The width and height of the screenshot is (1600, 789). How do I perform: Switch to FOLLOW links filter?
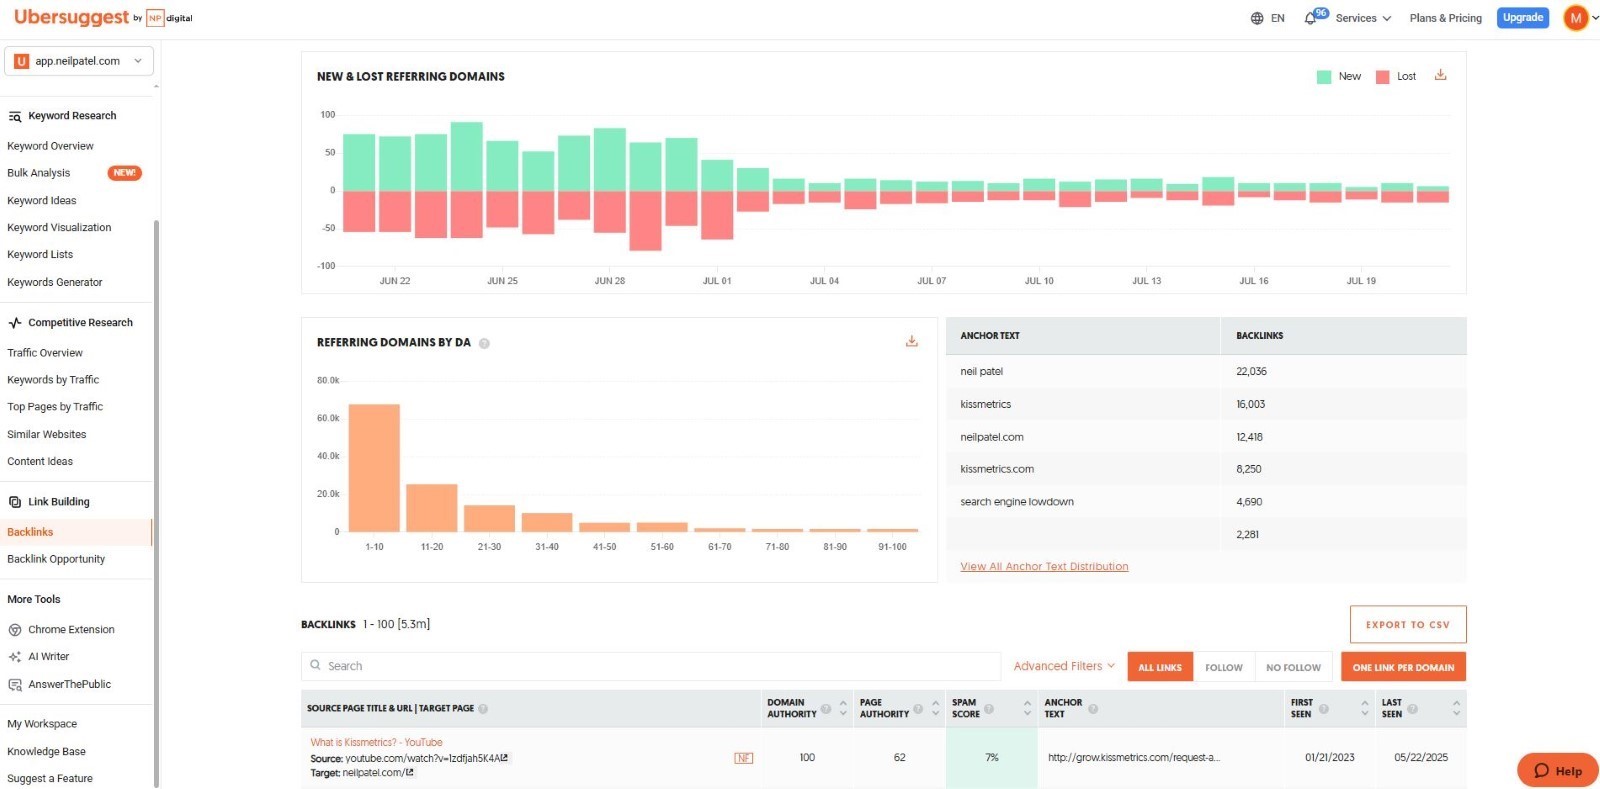tap(1223, 667)
